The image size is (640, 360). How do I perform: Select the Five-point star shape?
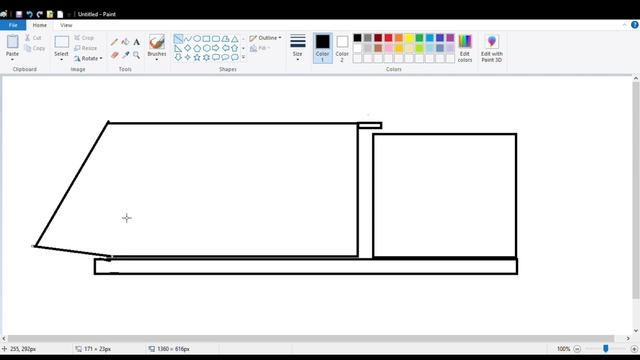click(x=197, y=57)
